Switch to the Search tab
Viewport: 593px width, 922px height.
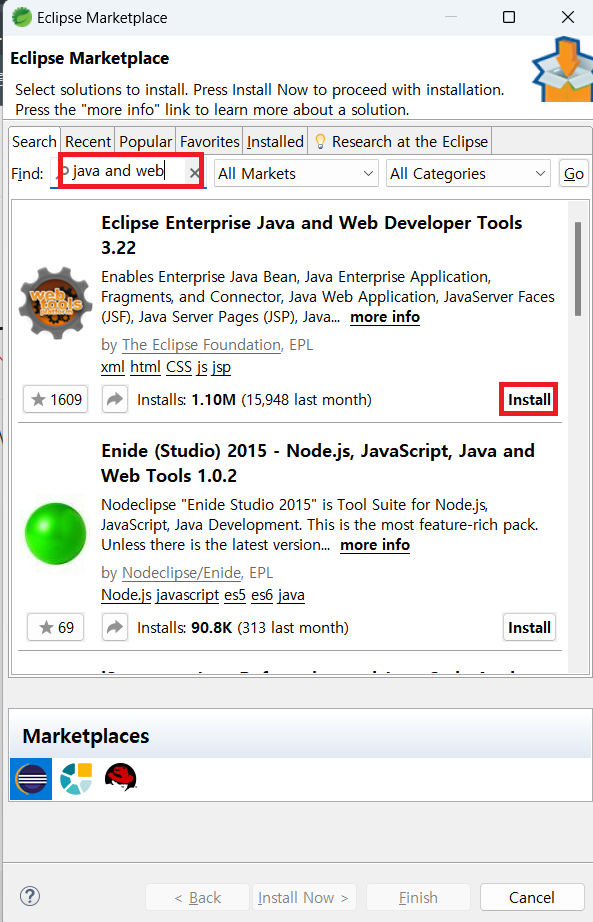point(34,142)
